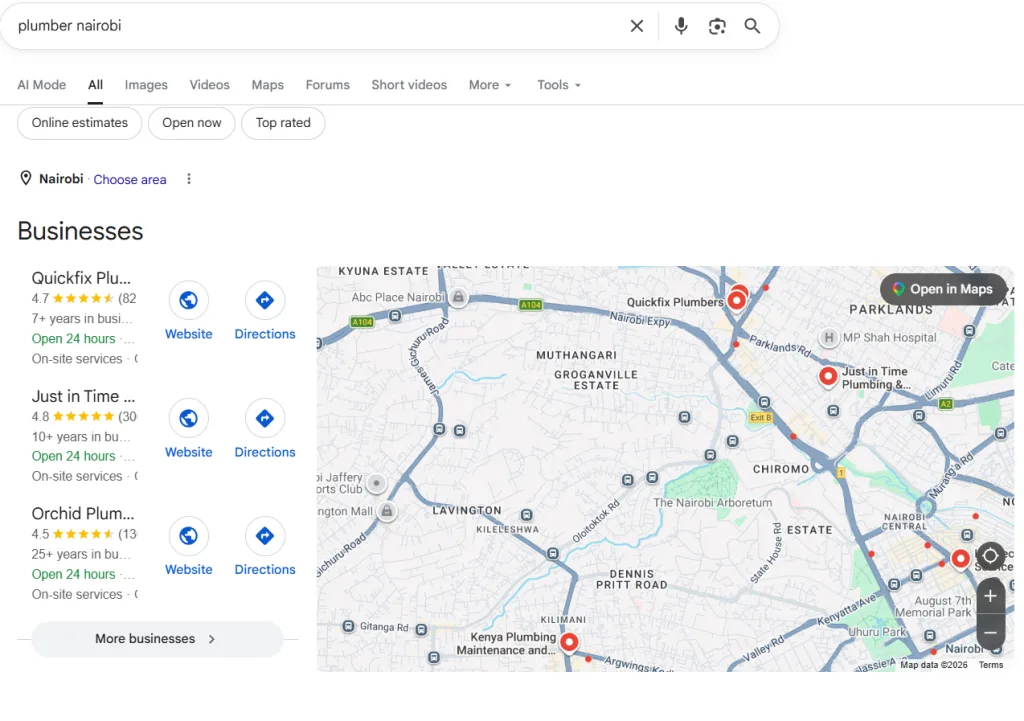Open the three-dot options beside Choose area
This screenshot has height=721, width=1024.
pyautogui.click(x=189, y=179)
